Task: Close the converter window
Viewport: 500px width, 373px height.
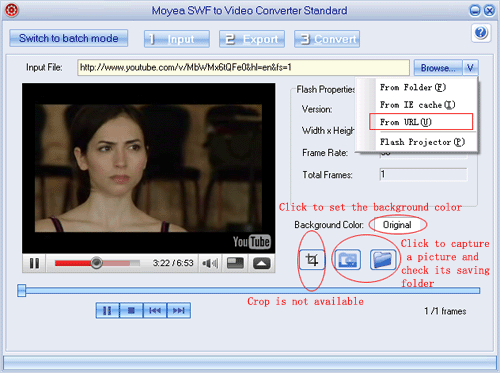Action: pyautogui.click(x=489, y=11)
